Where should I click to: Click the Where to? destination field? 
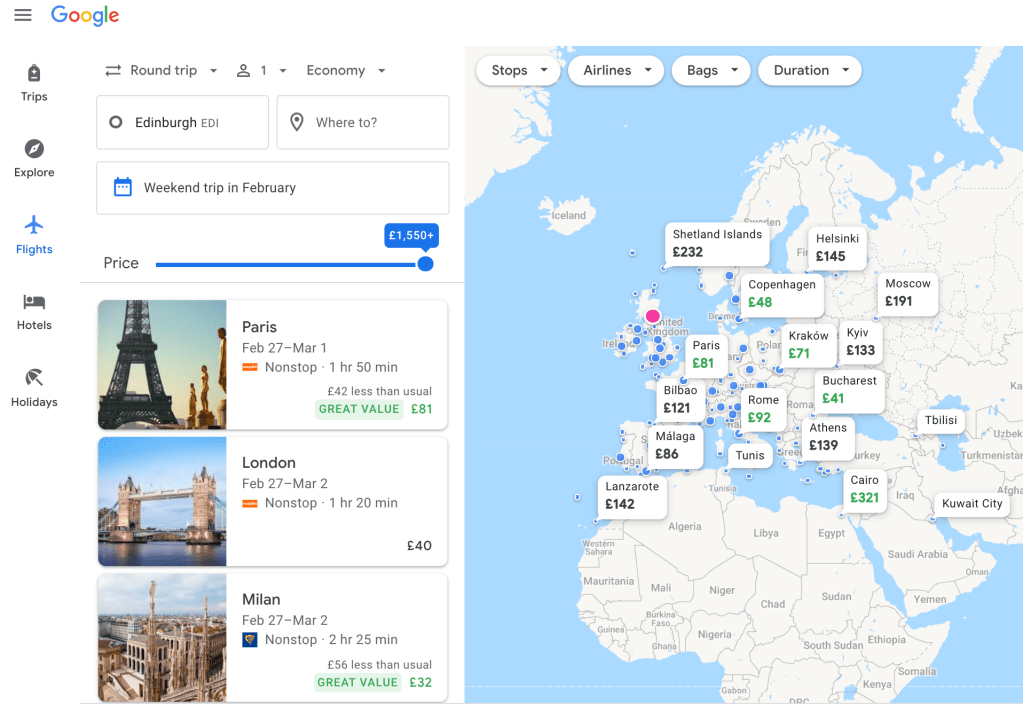pyautogui.click(x=363, y=122)
